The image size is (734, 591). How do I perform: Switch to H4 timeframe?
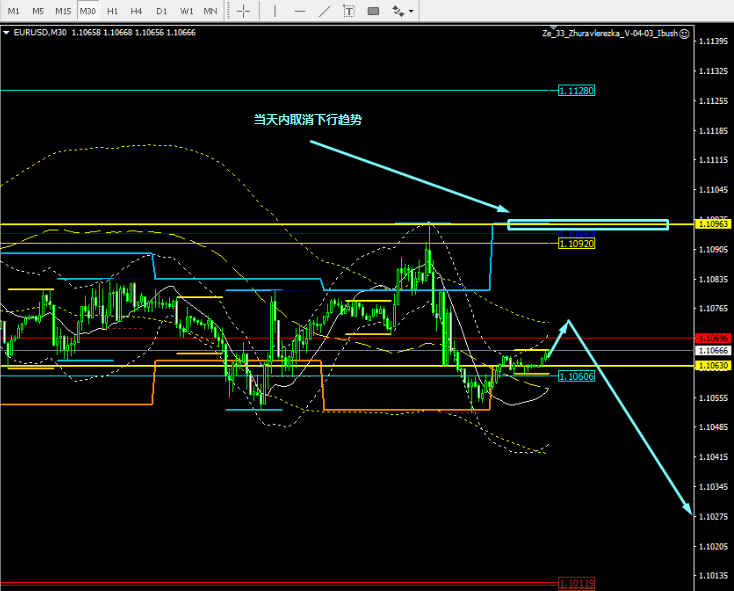[136, 11]
